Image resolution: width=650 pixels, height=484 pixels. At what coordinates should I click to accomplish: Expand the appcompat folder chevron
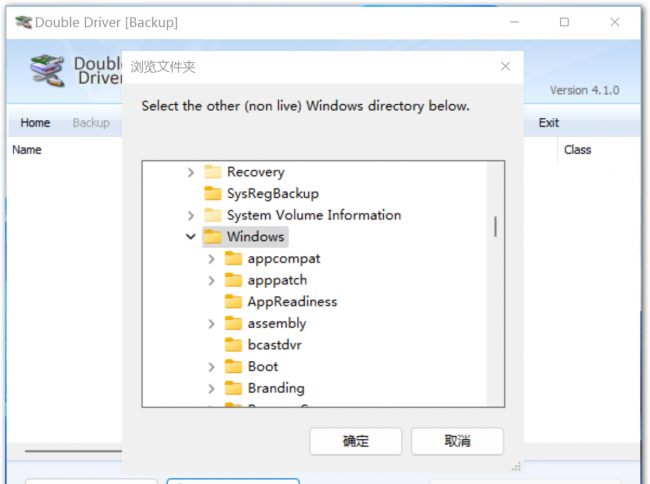211,259
